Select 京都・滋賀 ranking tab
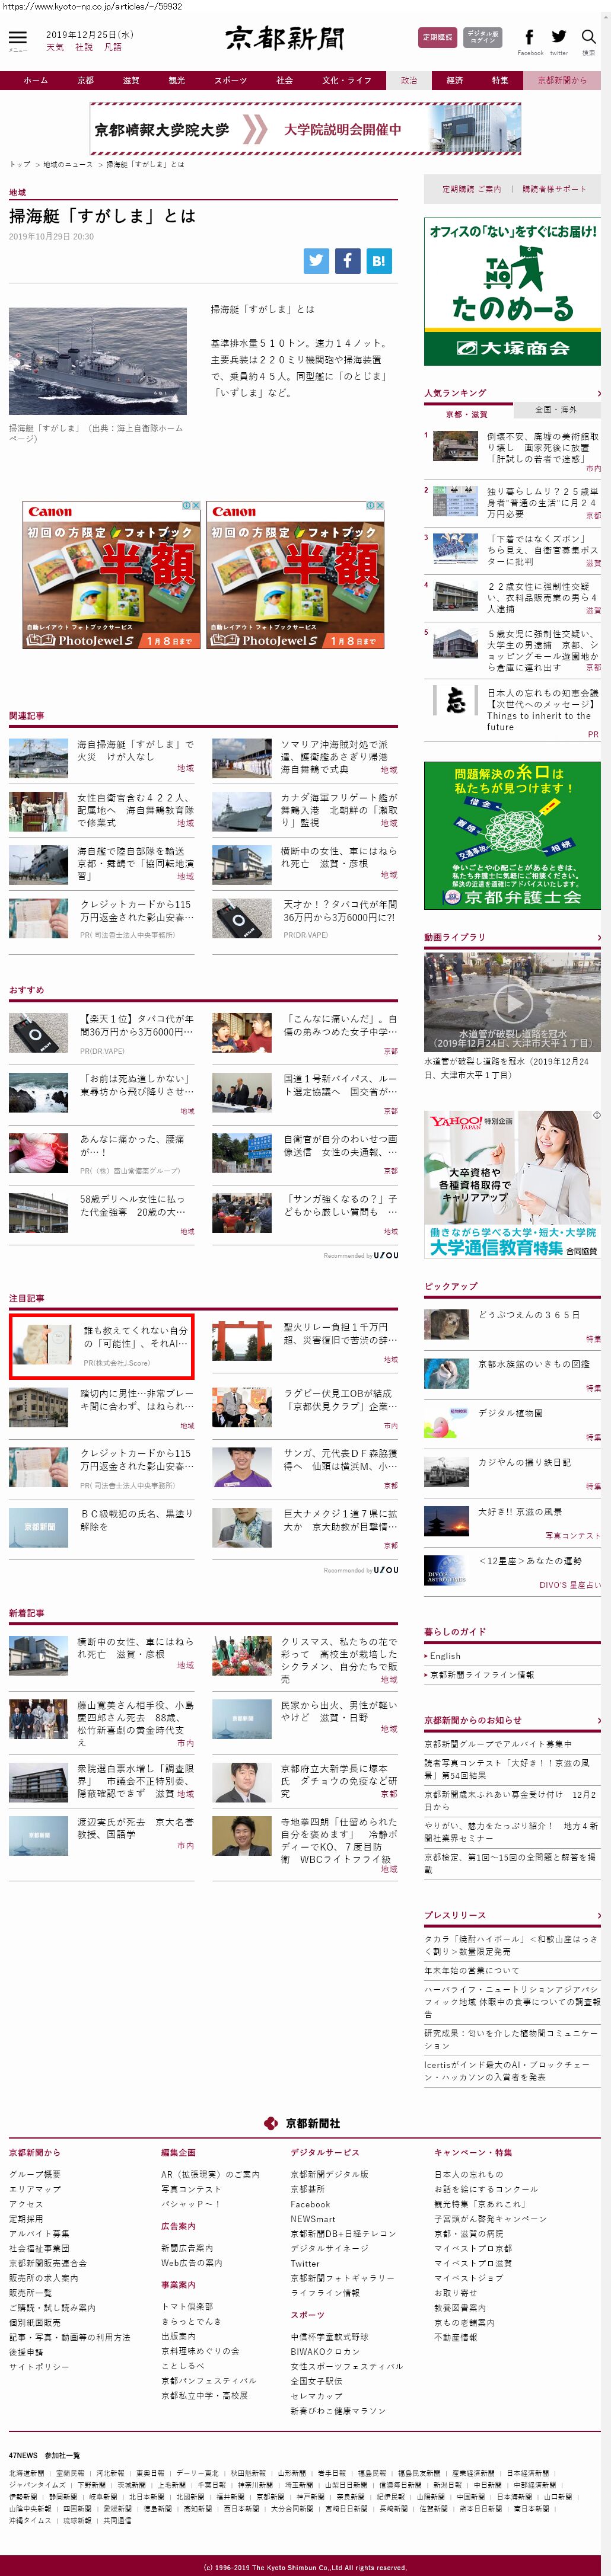 [467, 413]
